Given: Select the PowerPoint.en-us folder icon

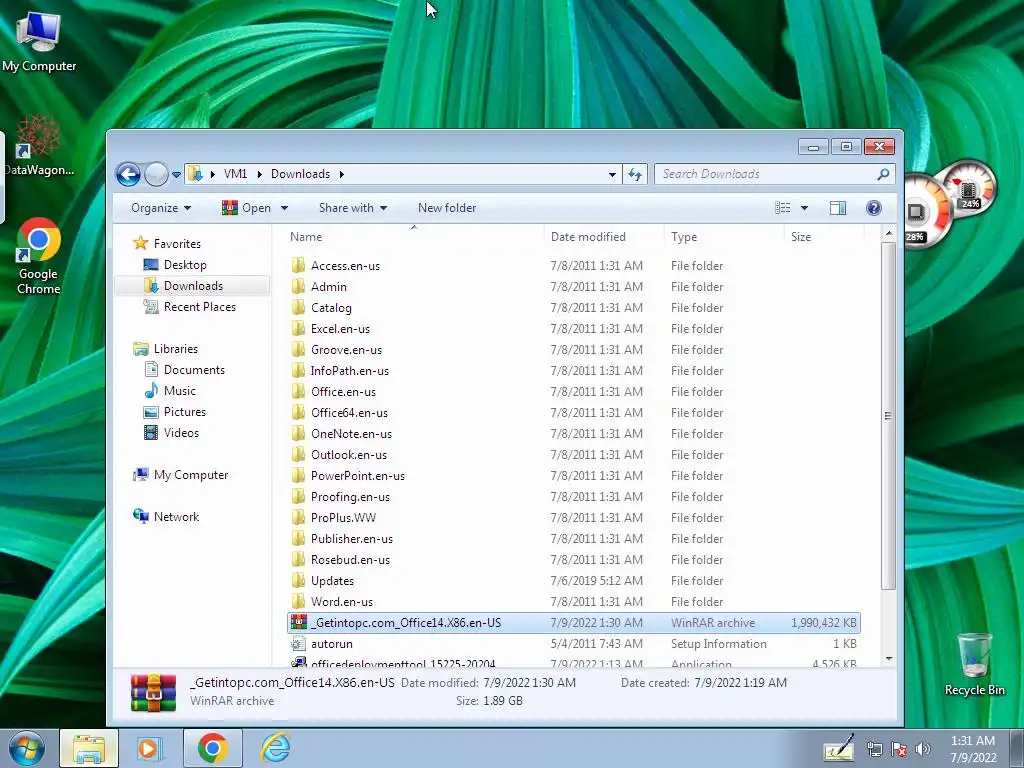Looking at the screenshot, I should (298, 475).
